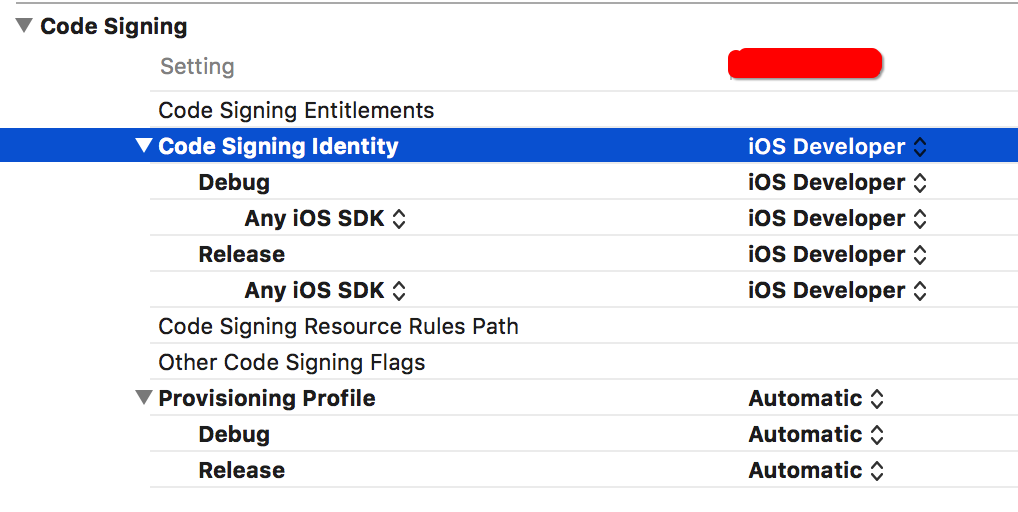
Task: Open Release provisioning profile Automatic dropdown
Action: 816,470
